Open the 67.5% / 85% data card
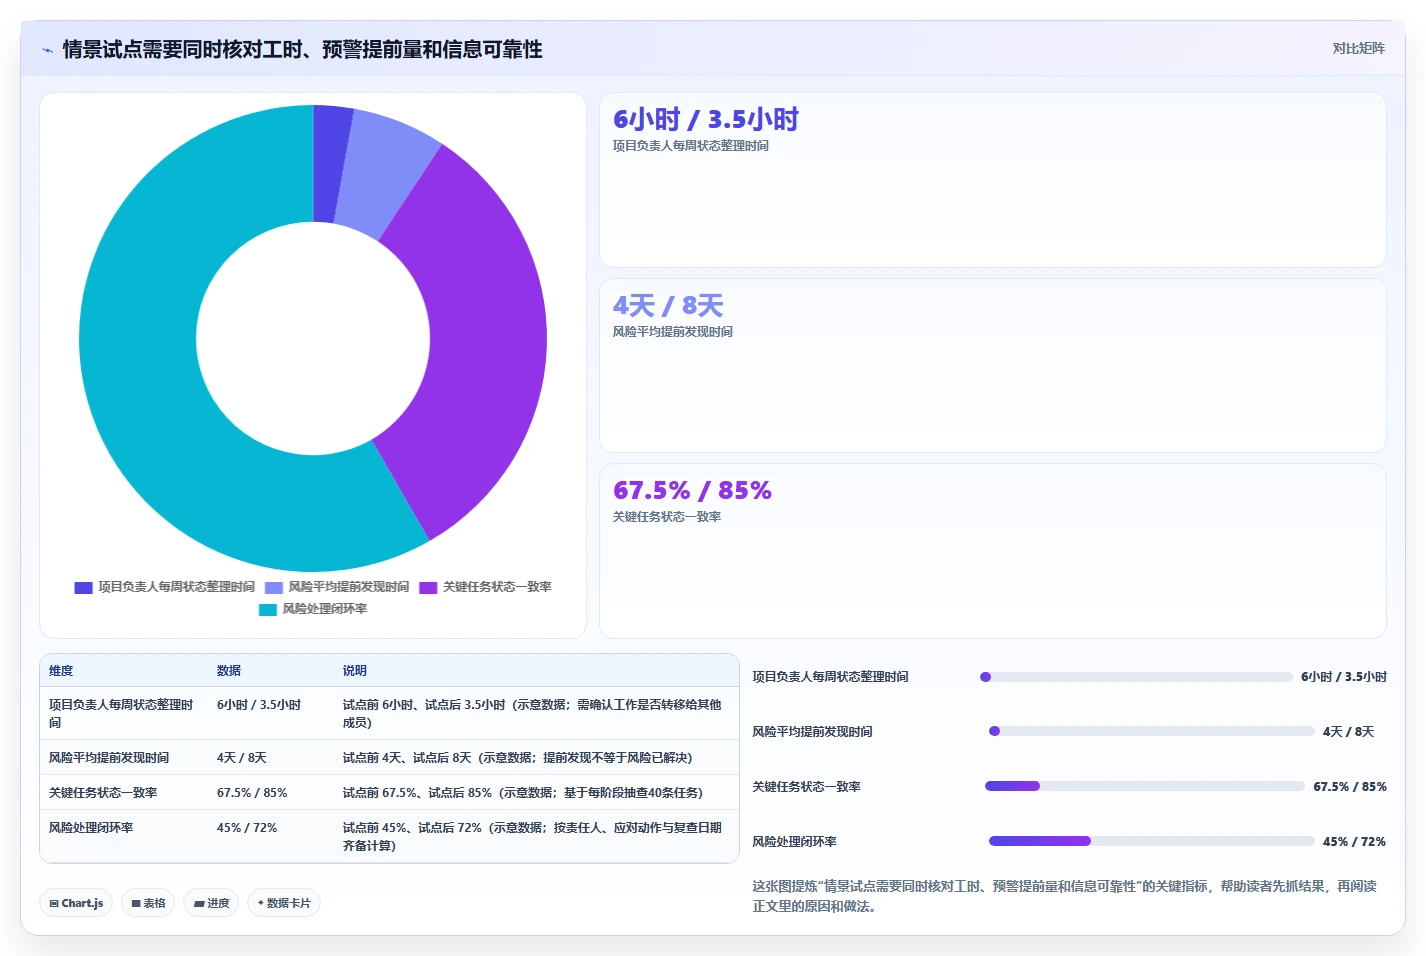The height and width of the screenshot is (956, 1426). point(992,550)
